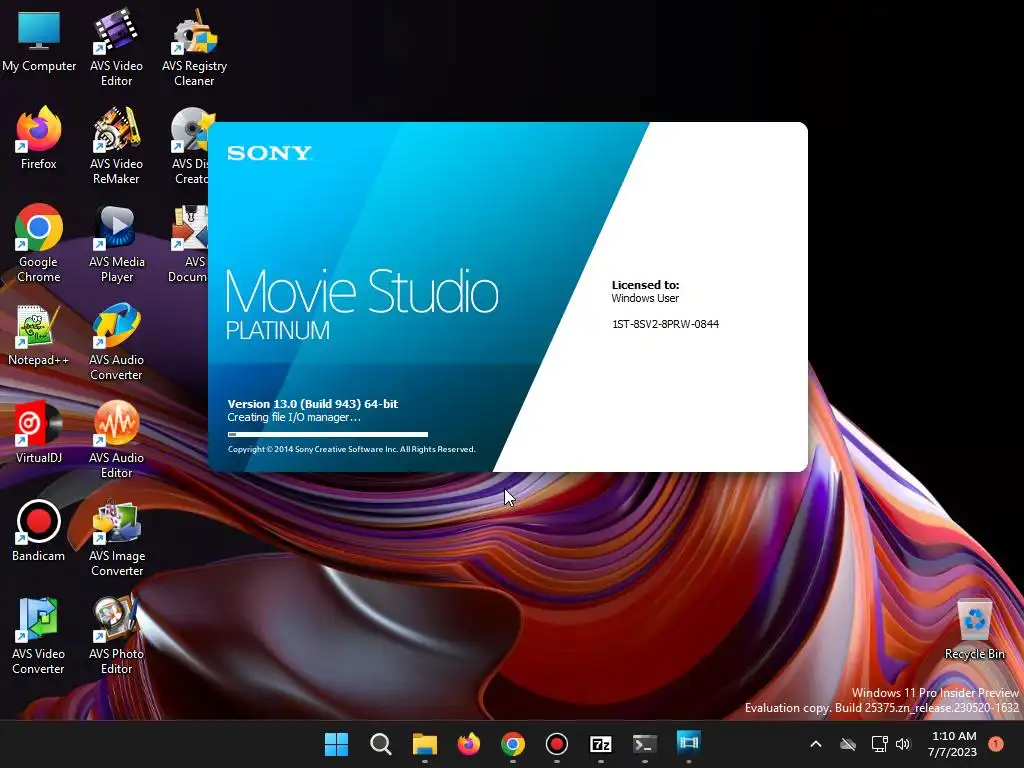Viewport: 1024px width, 768px height.
Task: Open the notification bell badge
Action: [x=996, y=744]
